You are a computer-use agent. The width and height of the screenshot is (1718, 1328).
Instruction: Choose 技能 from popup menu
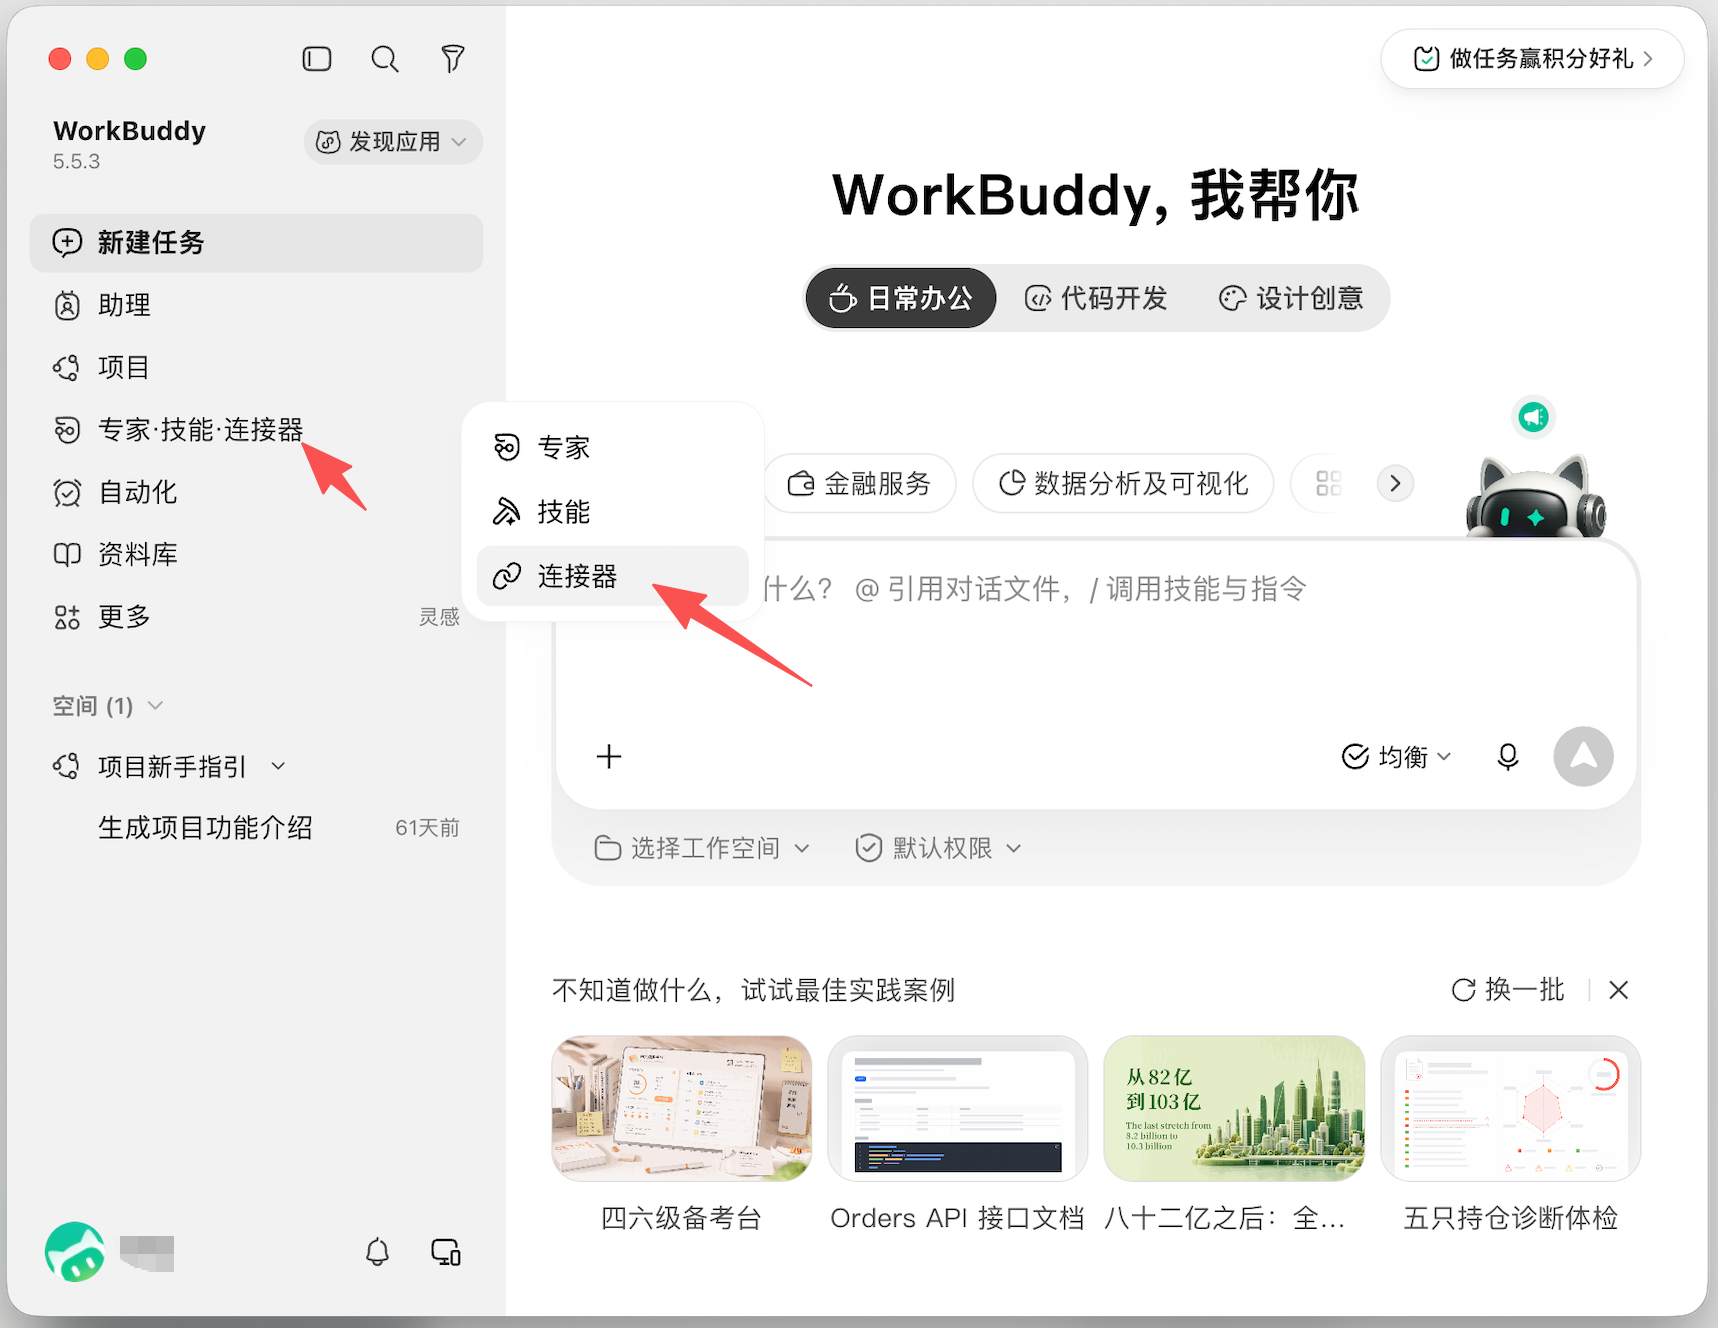pyautogui.click(x=613, y=512)
